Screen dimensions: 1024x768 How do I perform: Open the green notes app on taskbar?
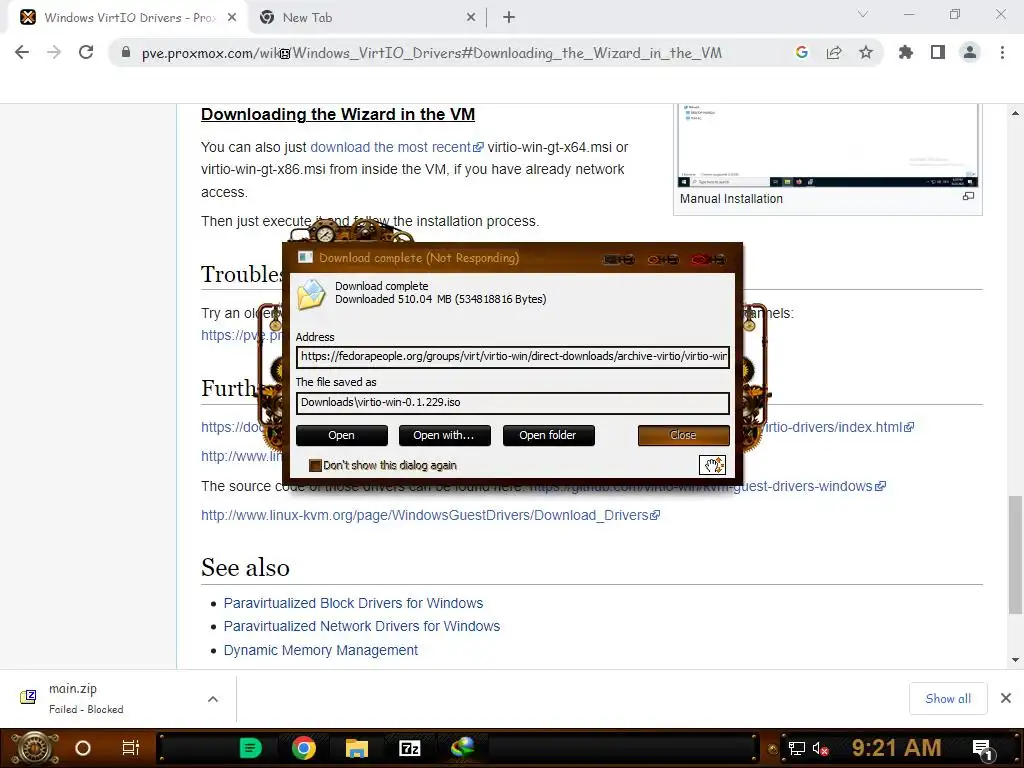pyautogui.click(x=251, y=748)
